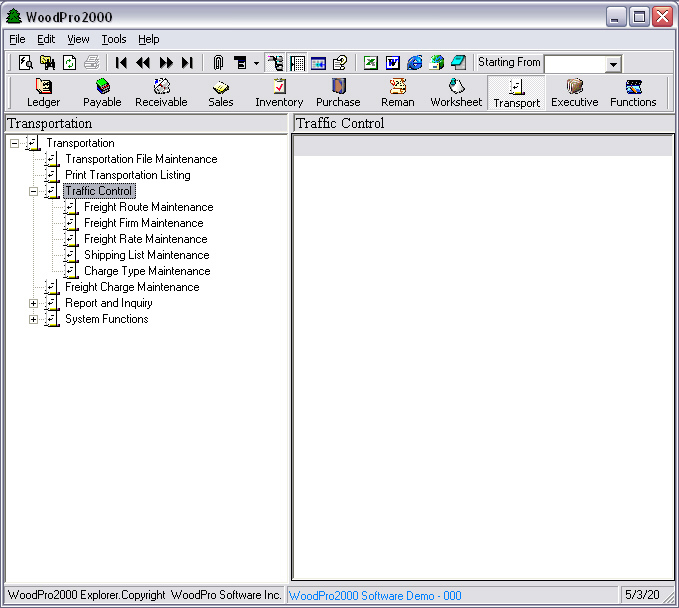This screenshot has height=608, width=679.
Task: Click the teal notebook toolbar icon
Action: [x=458, y=63]
